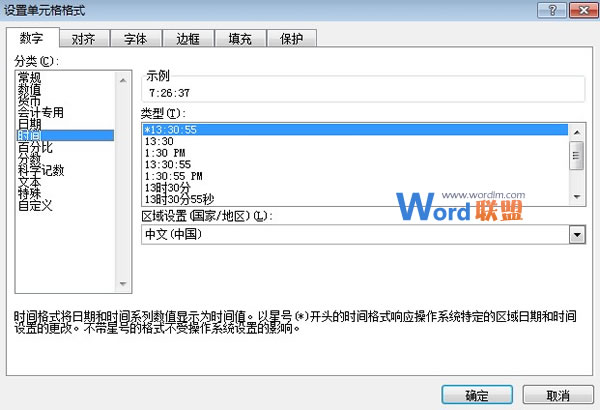Click the 取消 button

558,395
